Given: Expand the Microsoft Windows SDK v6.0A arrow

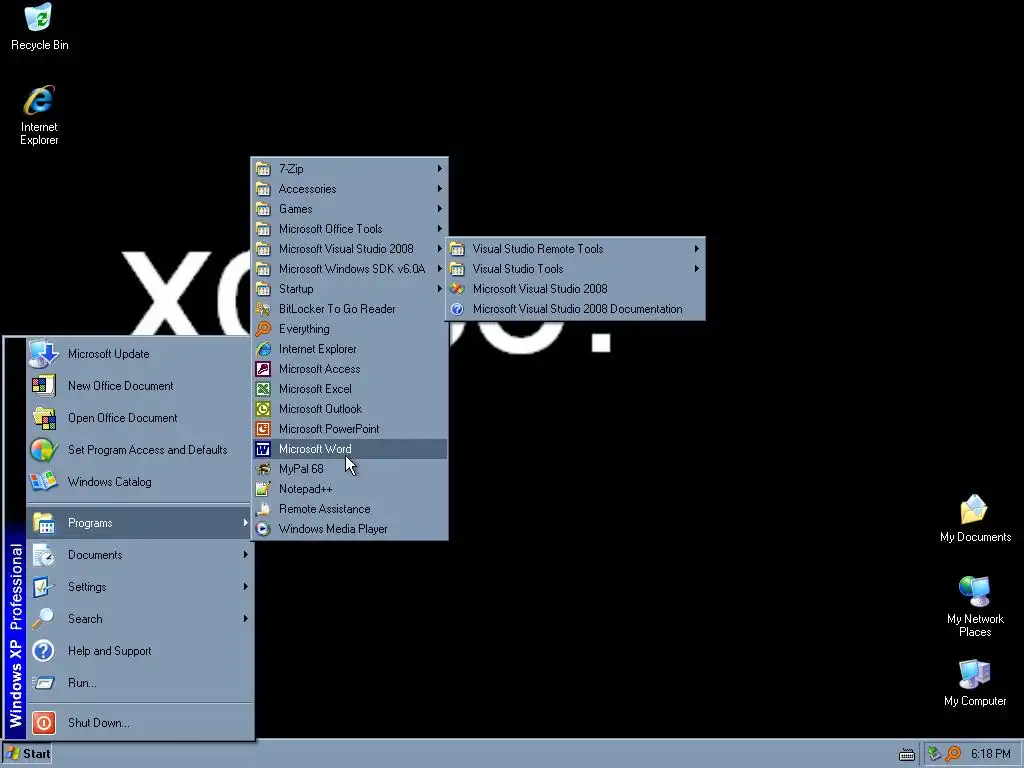Looking at the screenshot, I should (x=440, y=269).
